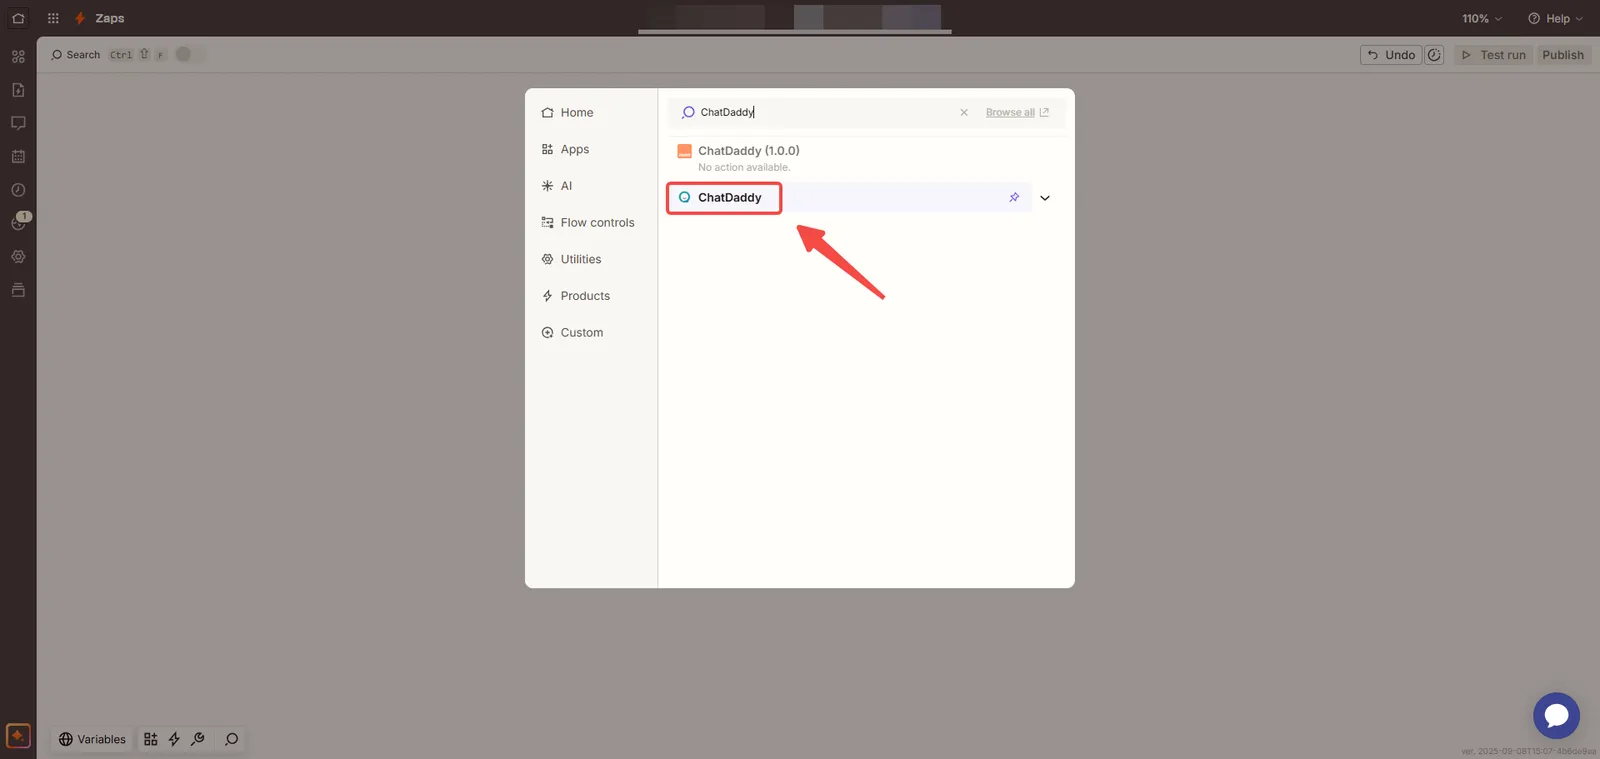The width and height of the screenshot is (1600, 759).
Task: Open the Help dropdown menu
Action: coord(1555,19)
